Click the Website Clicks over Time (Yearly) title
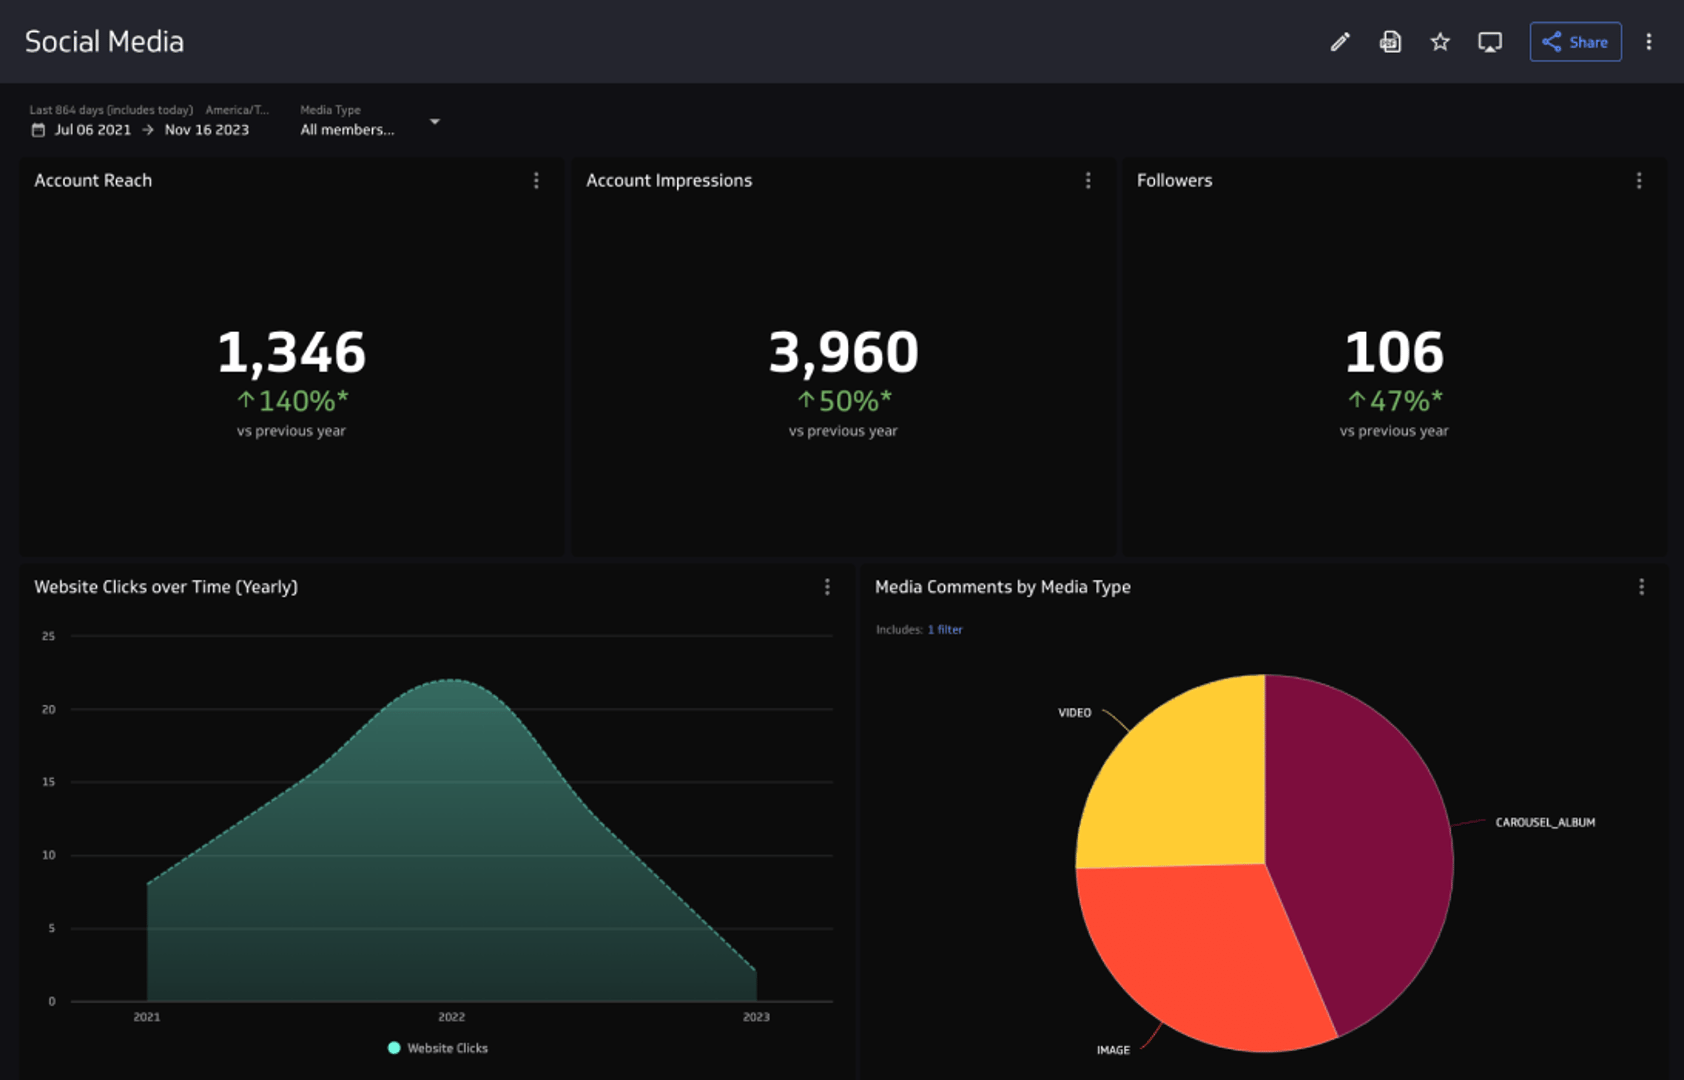Image resolution: width=1684 pixels, height=1080 pixels. coord(166,587)
